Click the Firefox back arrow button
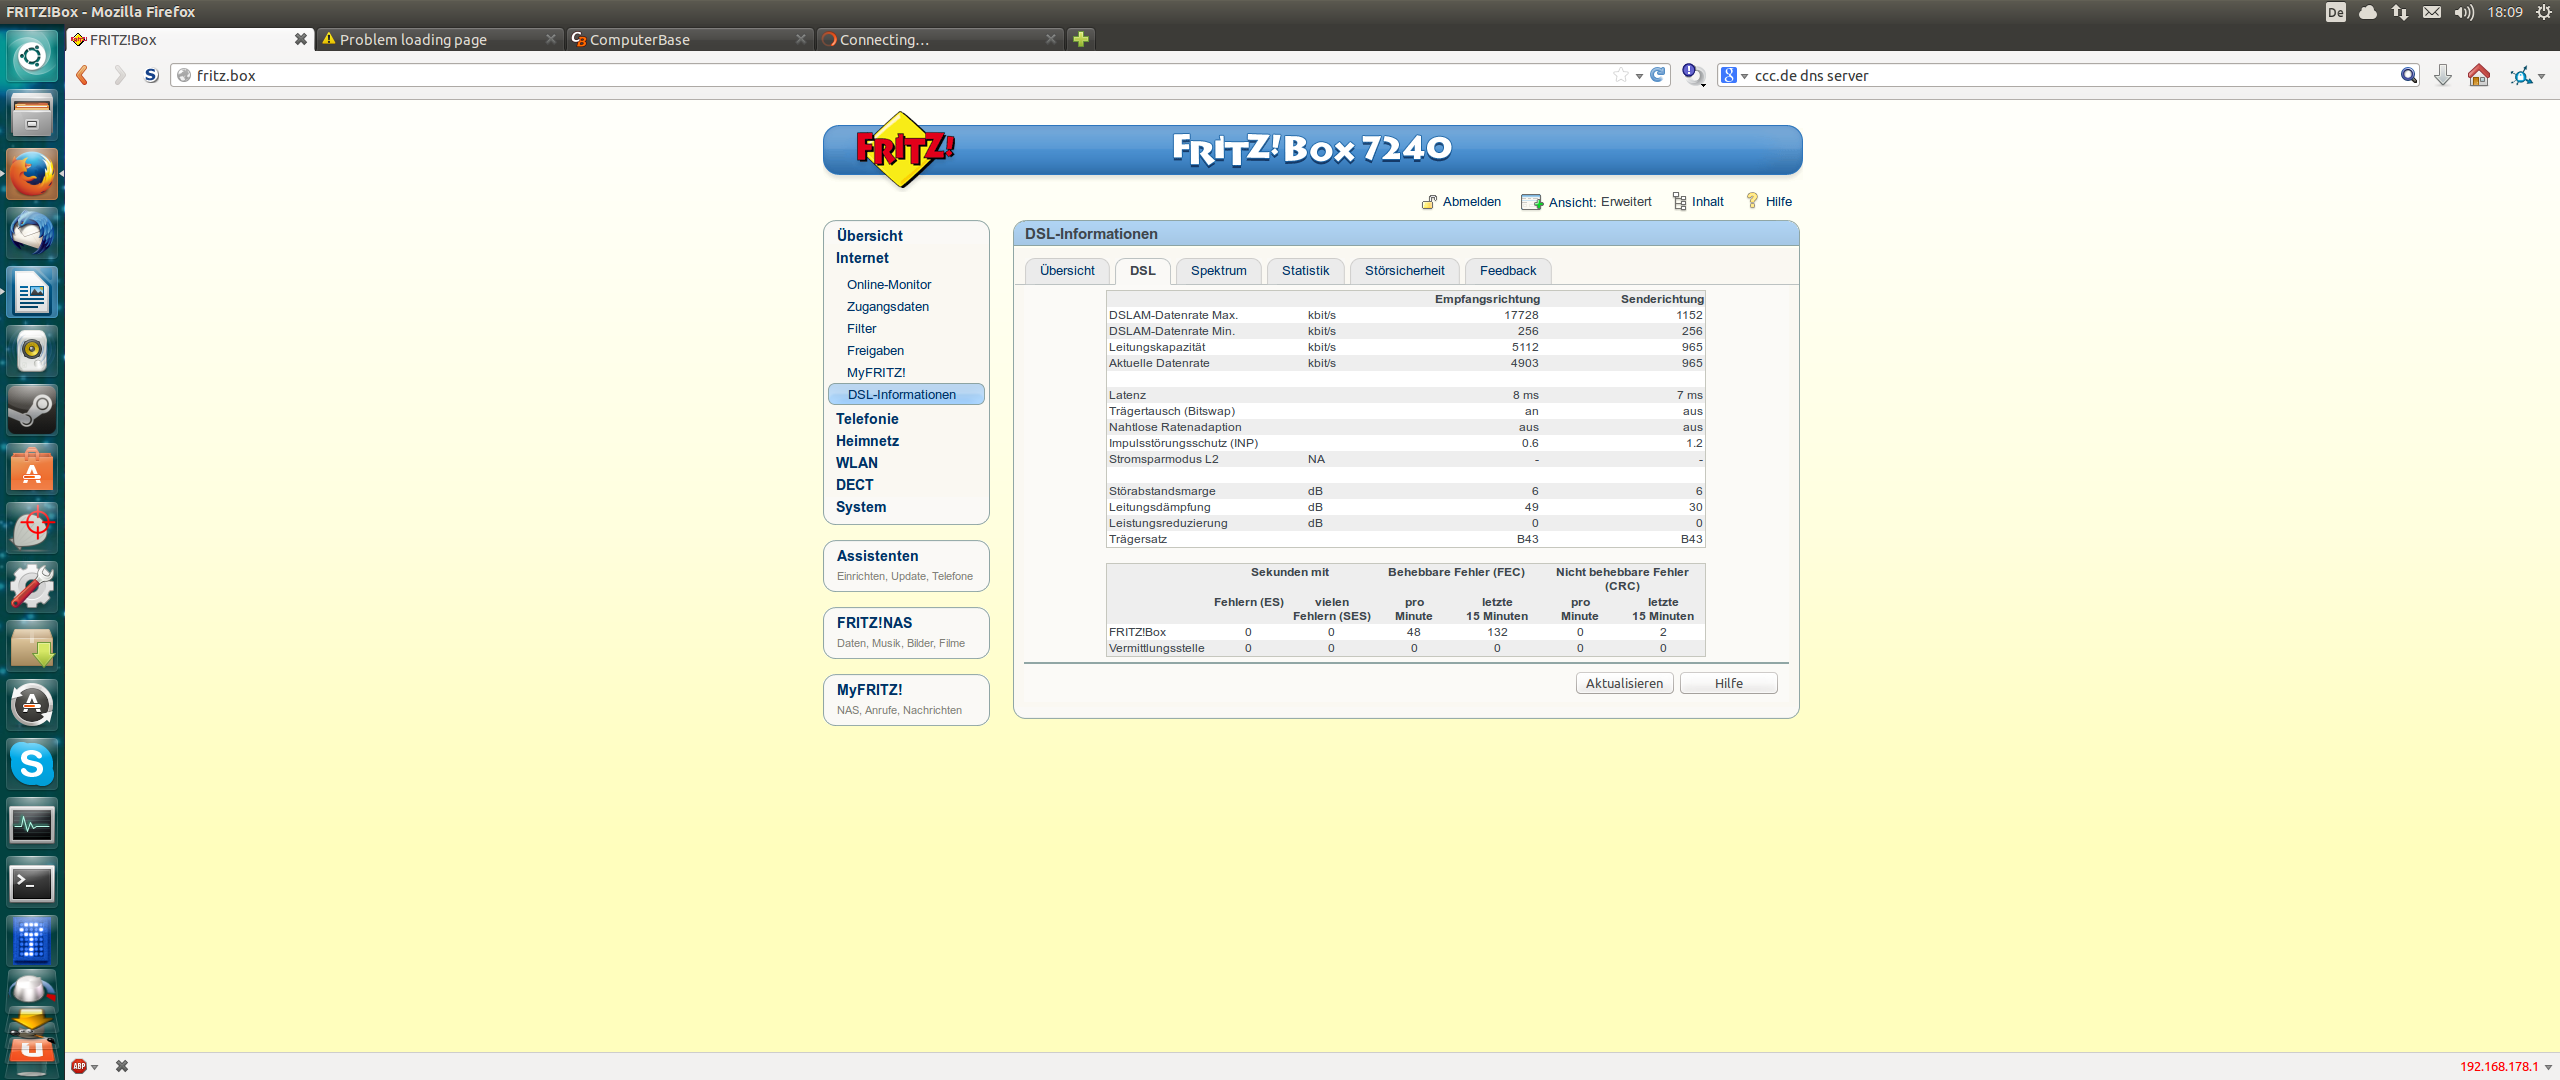 pos(83,75)
